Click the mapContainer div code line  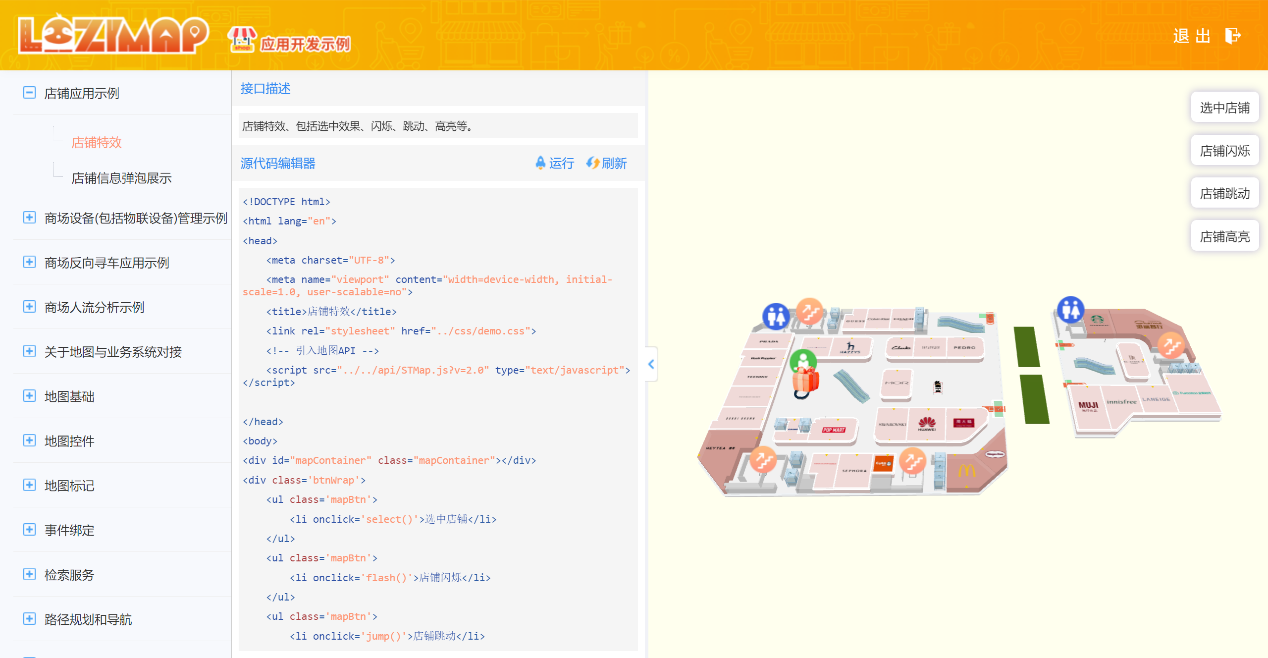pyautogui.click(x=389, y=460)
